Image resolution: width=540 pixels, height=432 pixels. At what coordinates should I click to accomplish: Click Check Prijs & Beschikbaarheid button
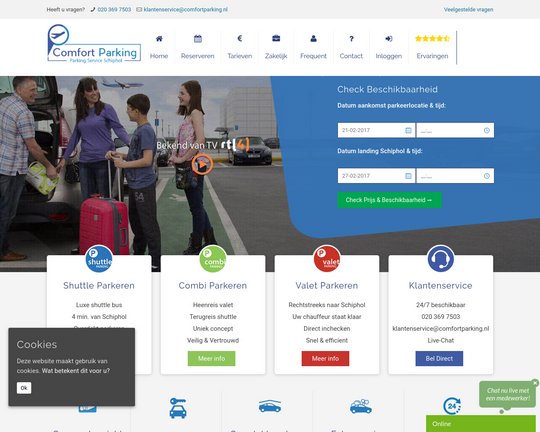389,200
